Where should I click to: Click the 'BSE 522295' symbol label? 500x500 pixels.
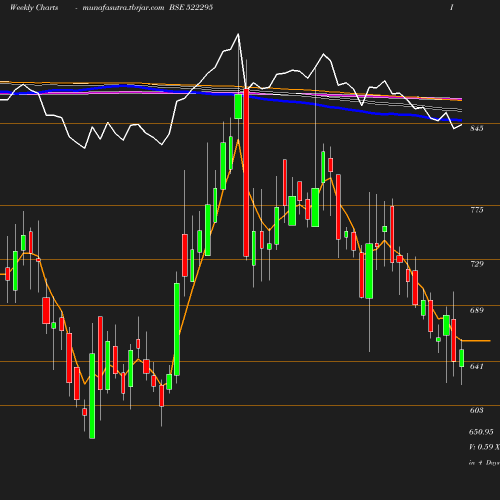pos(191,7)
